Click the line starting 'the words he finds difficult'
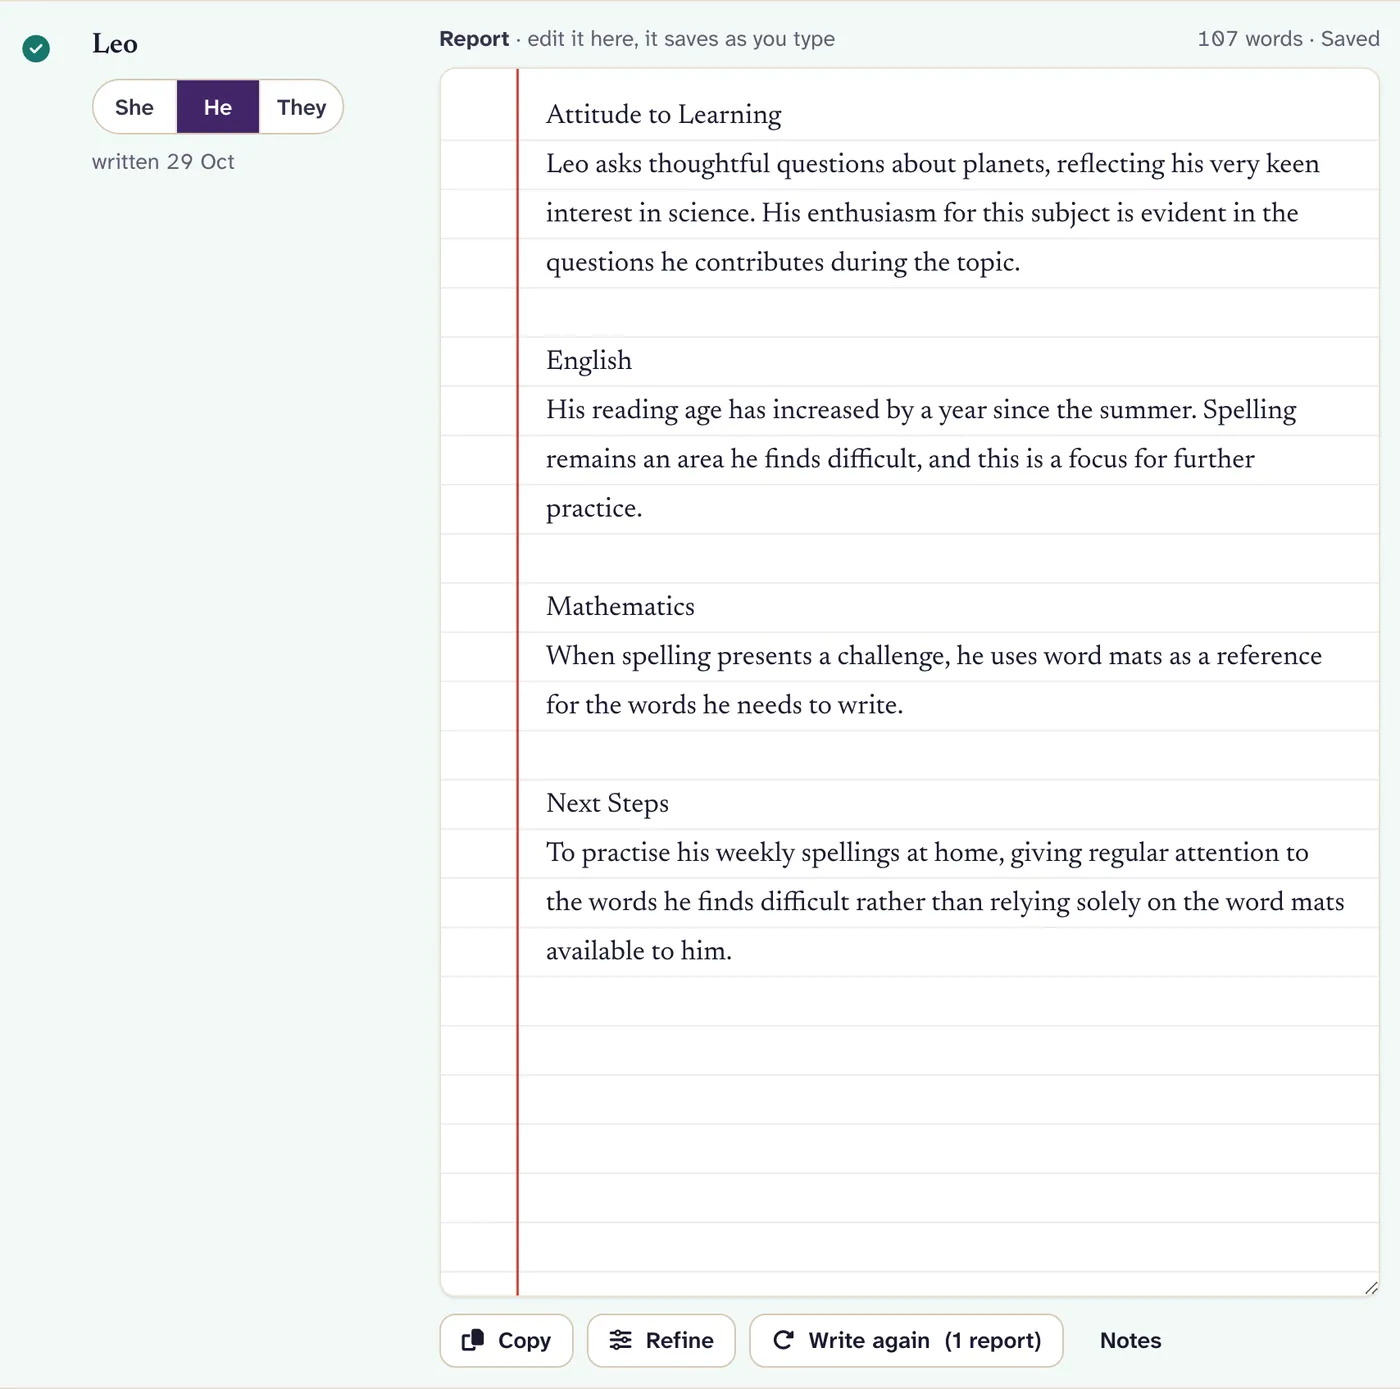Image resolution: width=1400 pixels, height=1389 pixels. click(945, 902)
